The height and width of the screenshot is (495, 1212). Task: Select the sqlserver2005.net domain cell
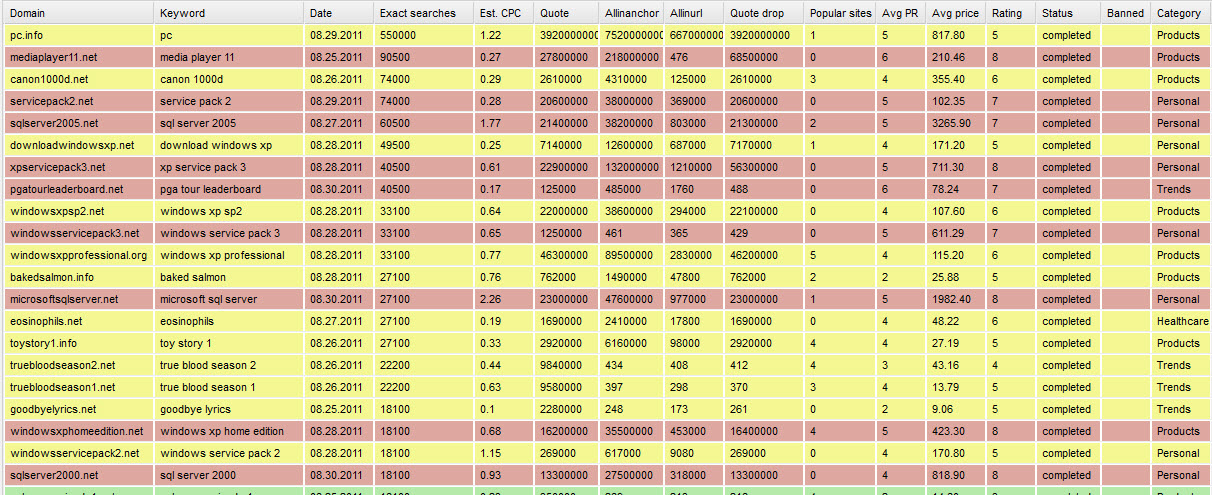[78, 123]
